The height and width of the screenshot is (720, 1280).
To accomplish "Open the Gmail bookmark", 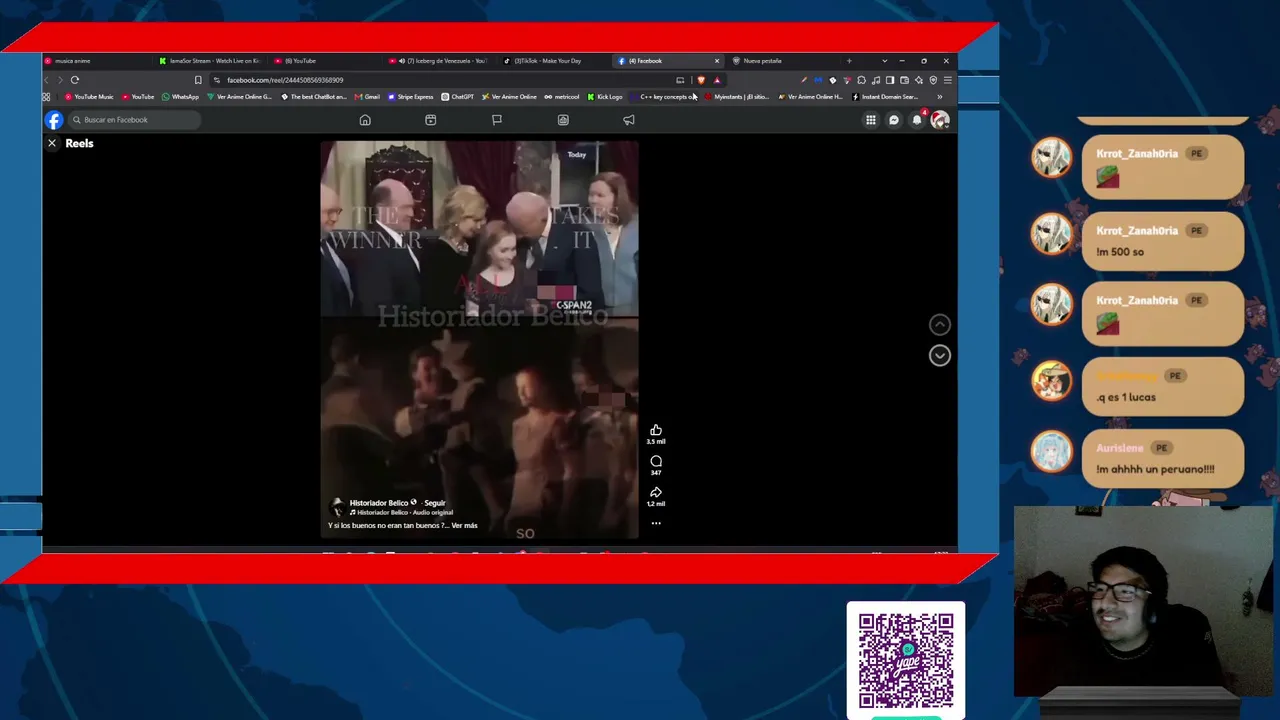I will (x=367, y=97).
